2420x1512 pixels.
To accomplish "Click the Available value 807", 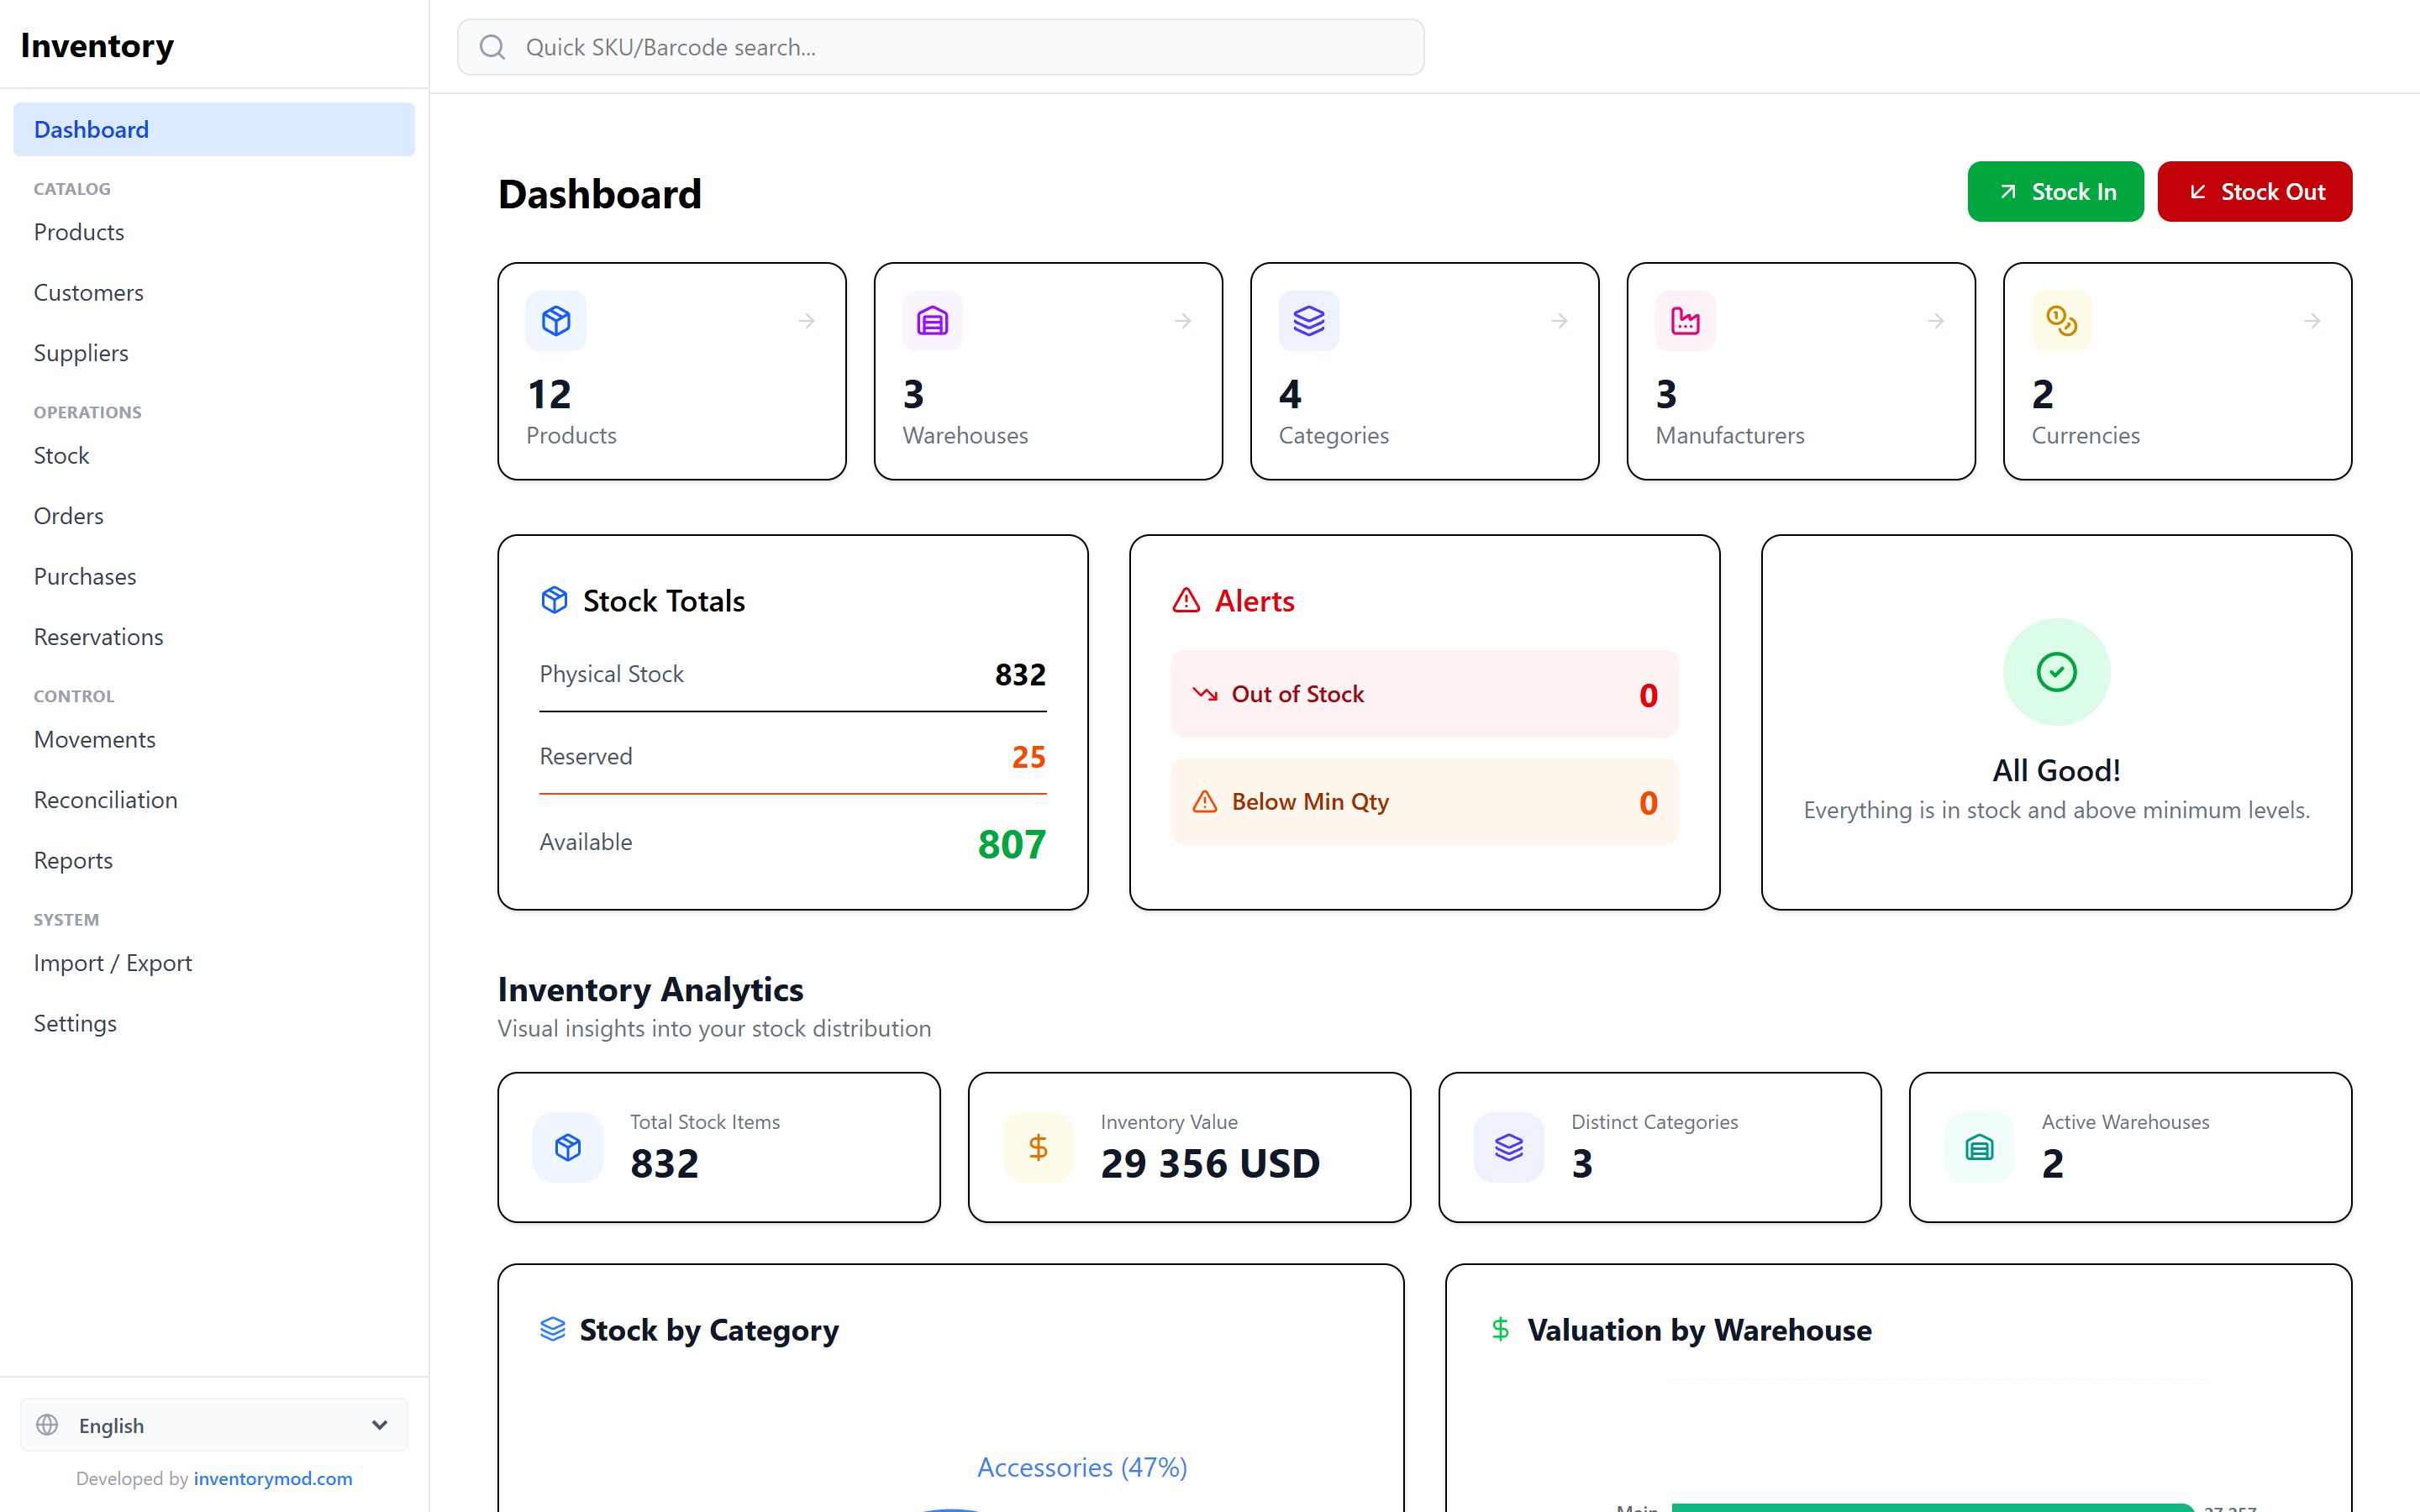I will point(1012,844).
